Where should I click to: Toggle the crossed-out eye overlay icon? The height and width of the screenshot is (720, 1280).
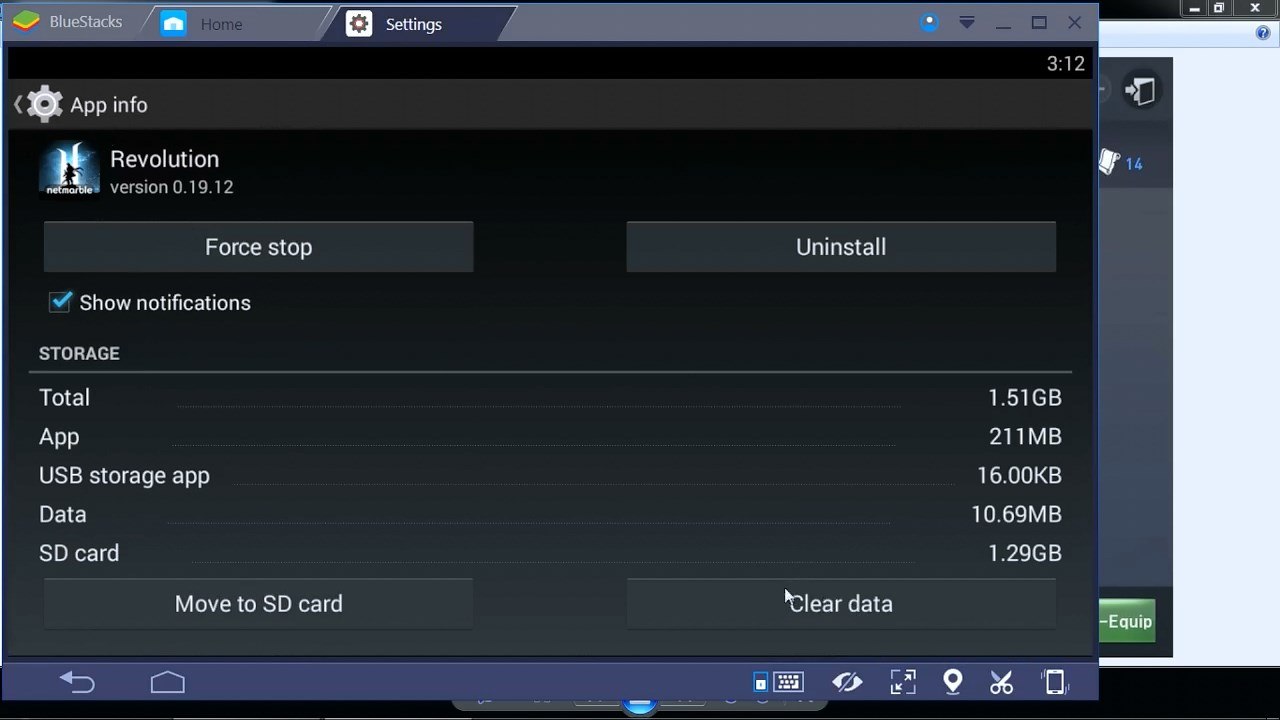click(x=847, y=682)
